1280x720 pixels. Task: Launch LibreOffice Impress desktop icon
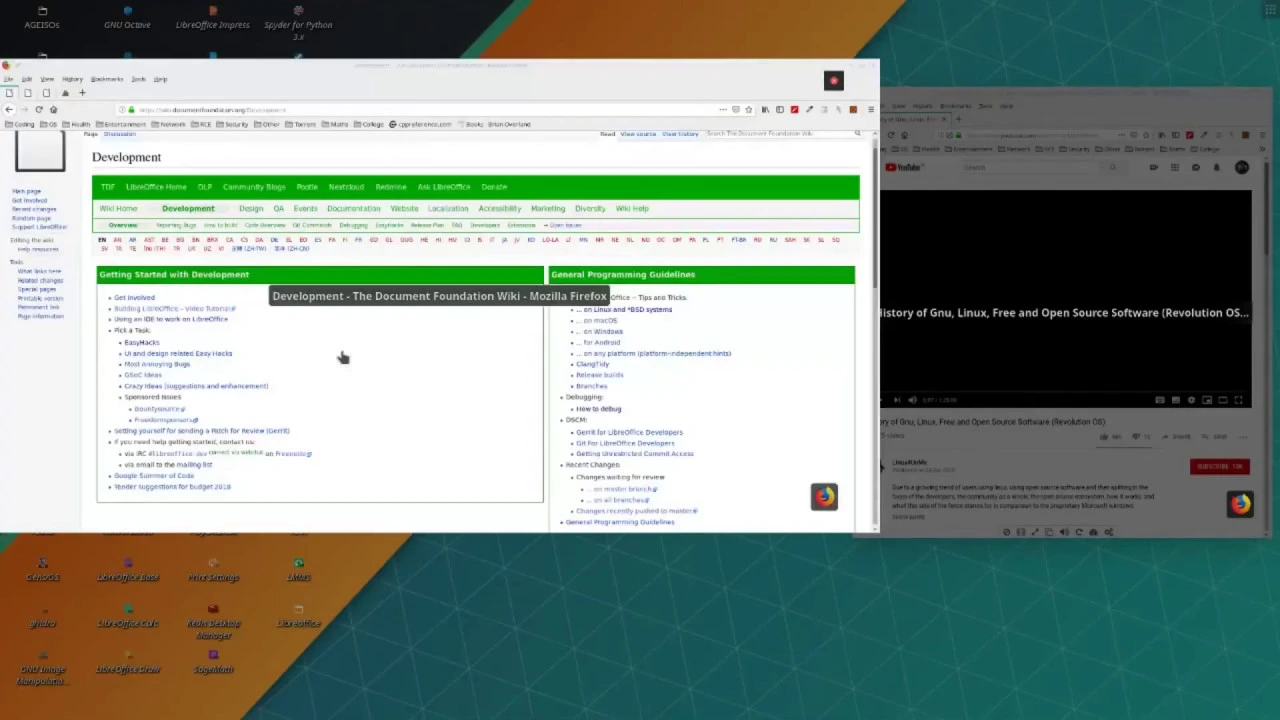212,18
